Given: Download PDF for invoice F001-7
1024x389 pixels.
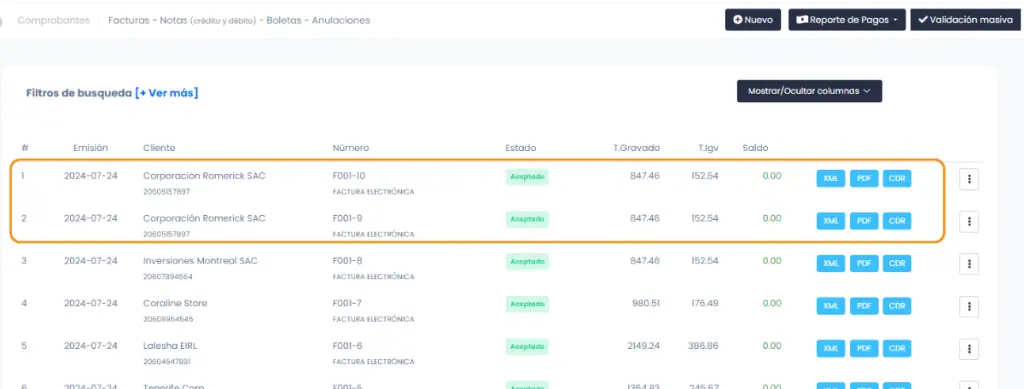Looking at the screenshot, I should [864, 306].
